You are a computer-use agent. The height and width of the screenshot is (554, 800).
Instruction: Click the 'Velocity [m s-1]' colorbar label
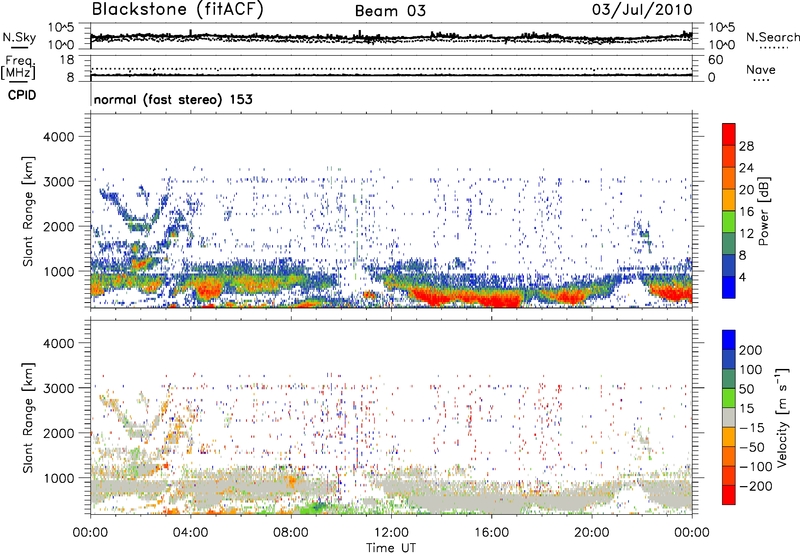pyautogui.click(x=782, y=417)
